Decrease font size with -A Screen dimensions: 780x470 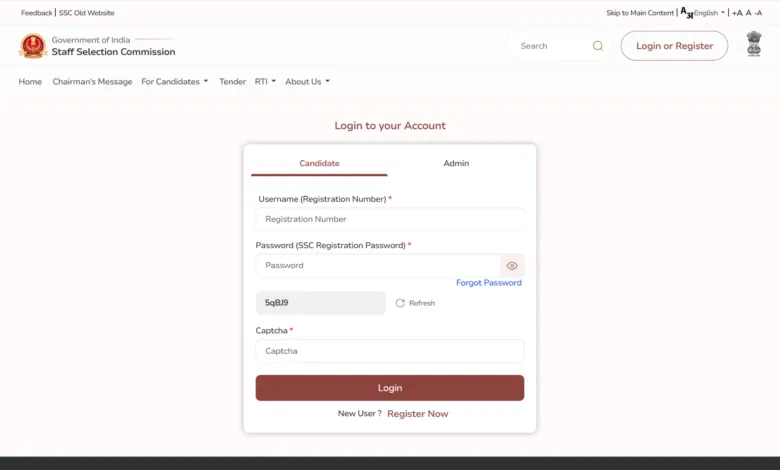(x=758, y=13)
